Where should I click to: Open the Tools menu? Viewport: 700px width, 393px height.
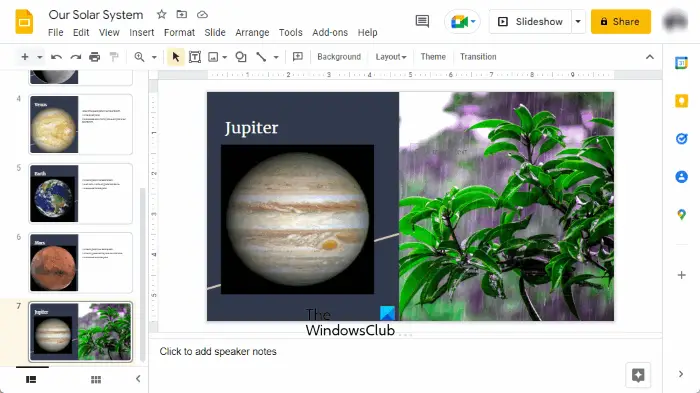point(291,33)
